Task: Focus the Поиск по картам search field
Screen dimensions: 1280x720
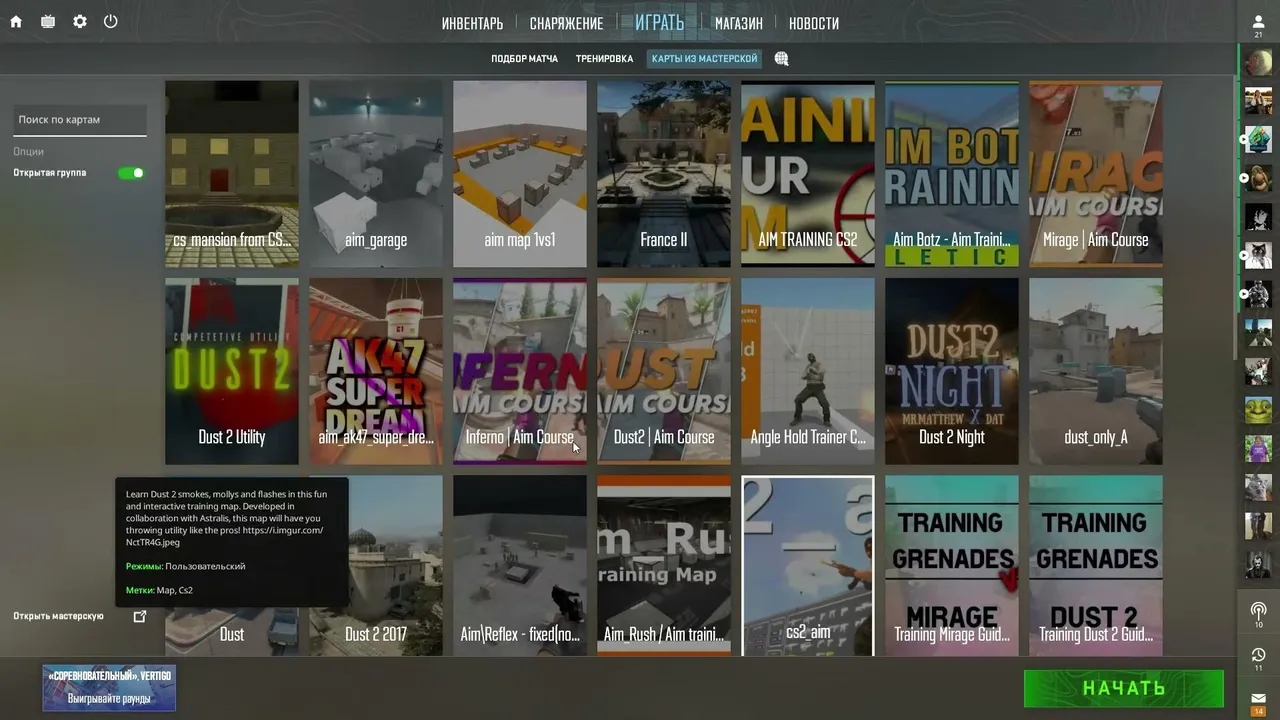Action: pyautogui.click(x=80, y=120)
